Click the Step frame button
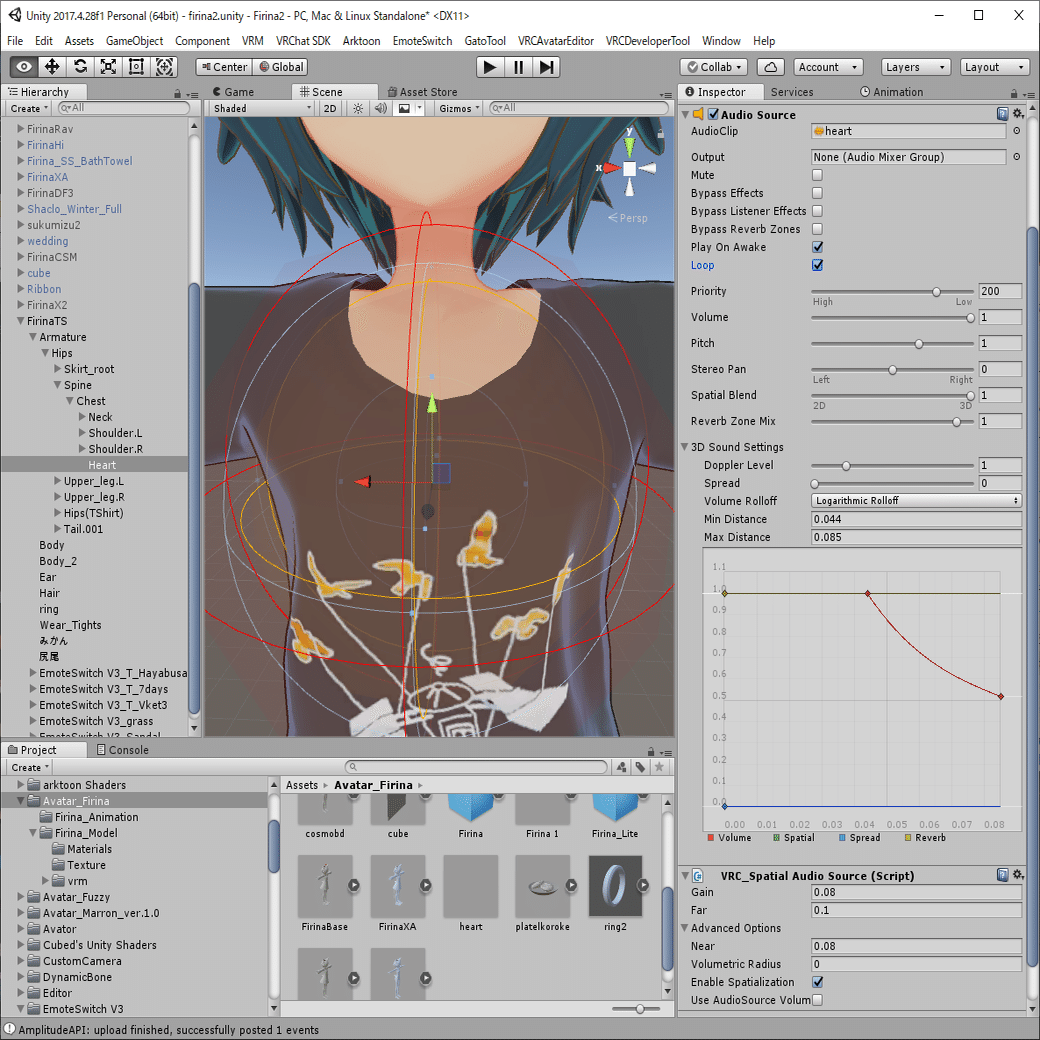The image size is (1040, 1040). pyautogui.click(x=547, y=67)
